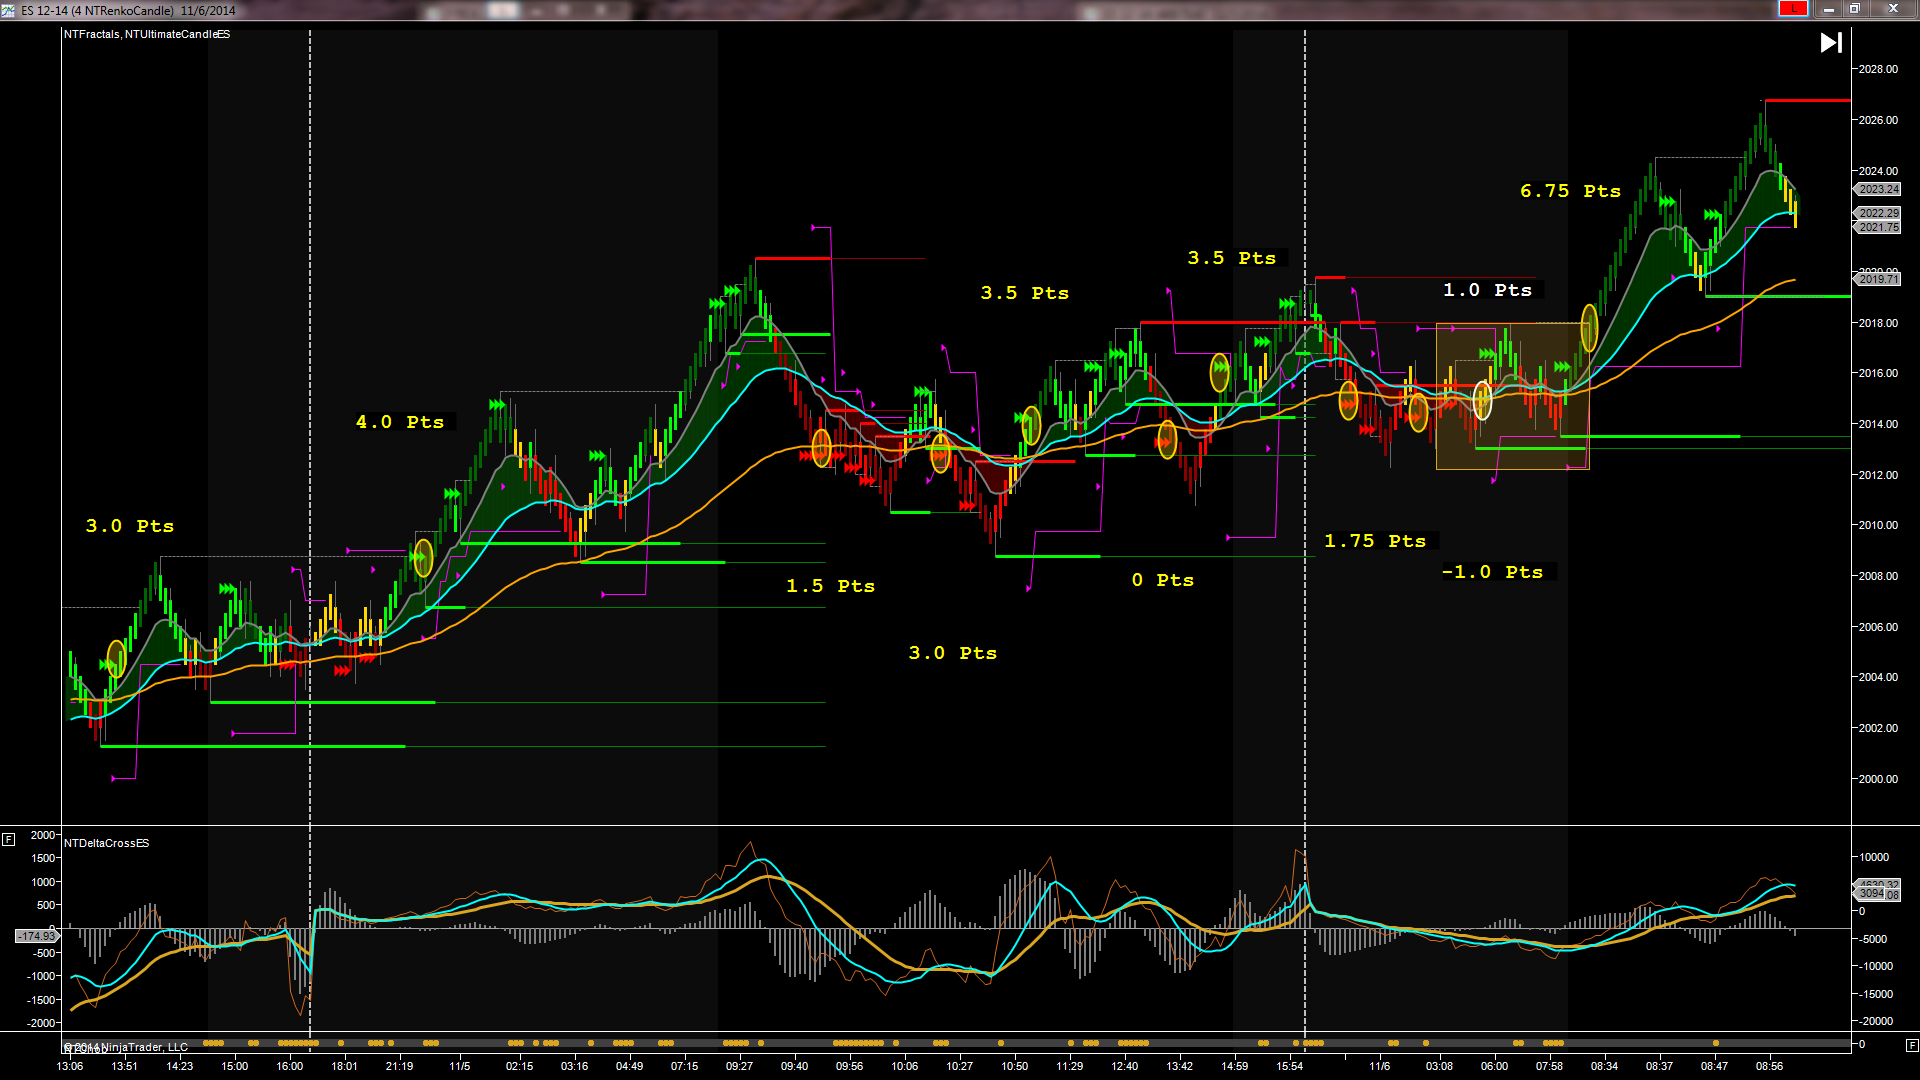Click the skip-to-latest-bar arrow icon
This screenshot has width=1920, height=1080.
click(x=1830, y=43)
